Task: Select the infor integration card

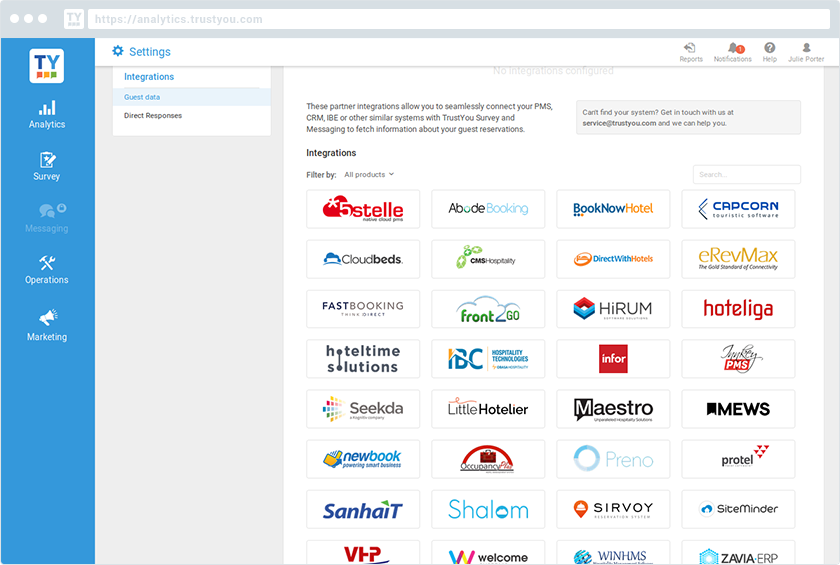Action: coord(613,359)
